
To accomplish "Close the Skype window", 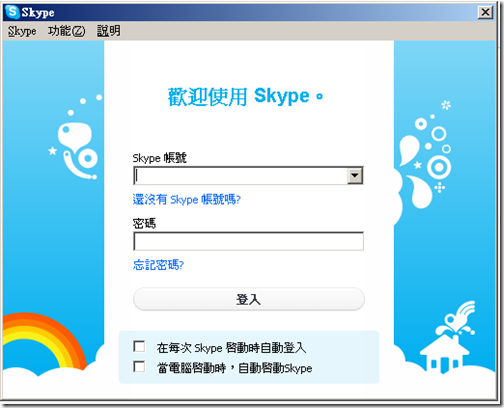I will coord(485,12).
